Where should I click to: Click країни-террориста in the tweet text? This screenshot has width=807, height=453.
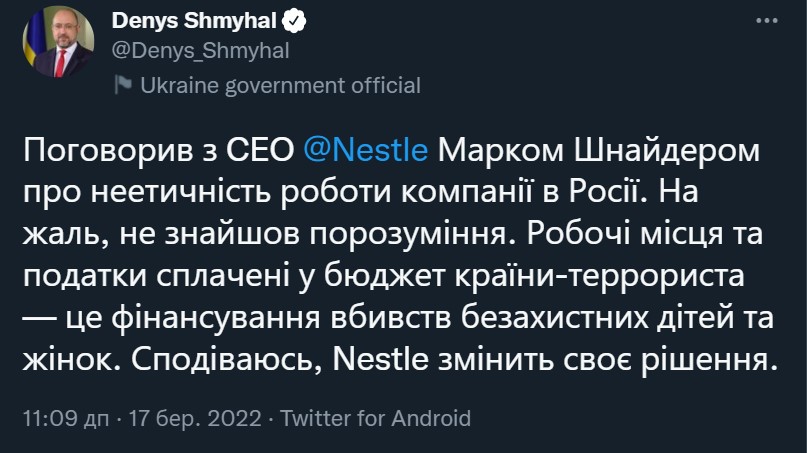[600, 276]
